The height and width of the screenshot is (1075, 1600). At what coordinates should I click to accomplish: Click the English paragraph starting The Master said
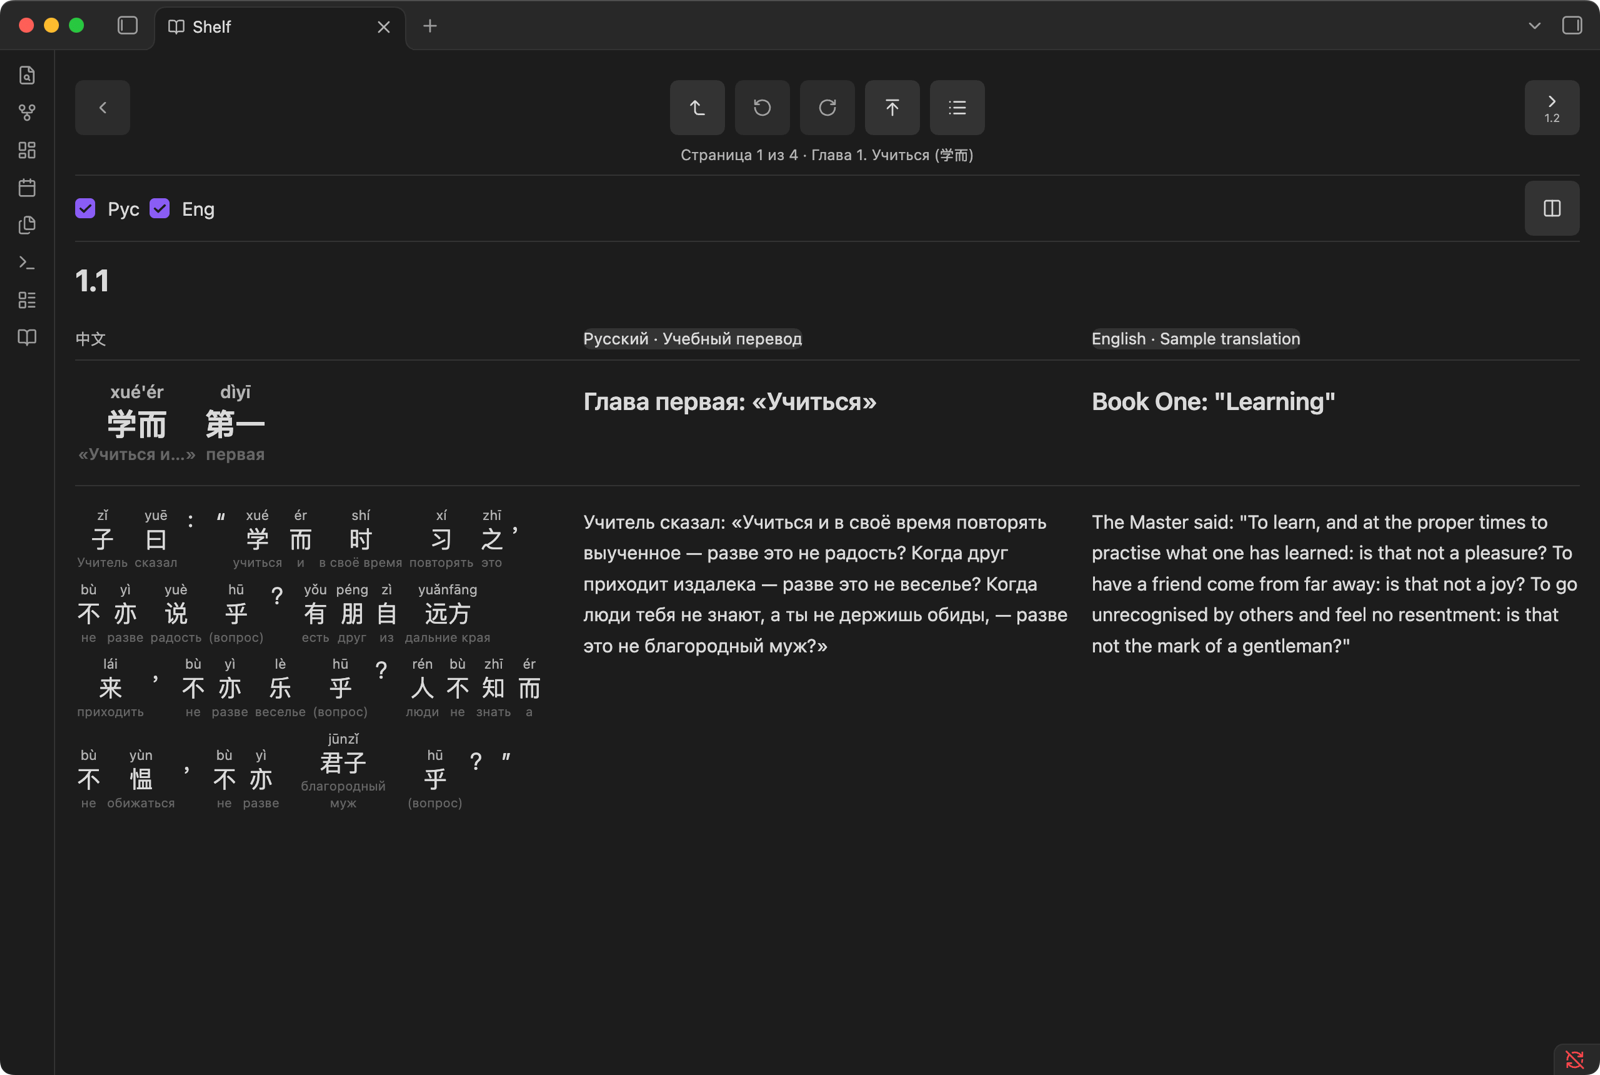pos(1334,584)
